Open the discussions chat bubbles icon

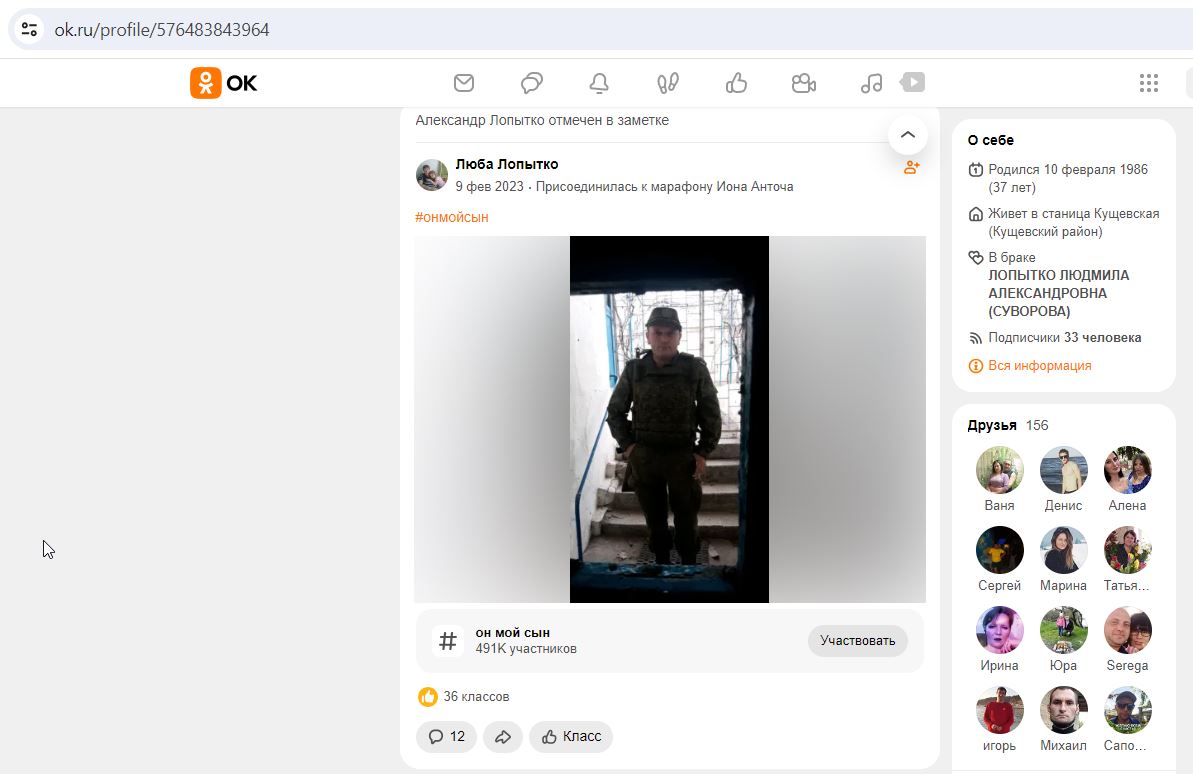[x=532, y=83]
